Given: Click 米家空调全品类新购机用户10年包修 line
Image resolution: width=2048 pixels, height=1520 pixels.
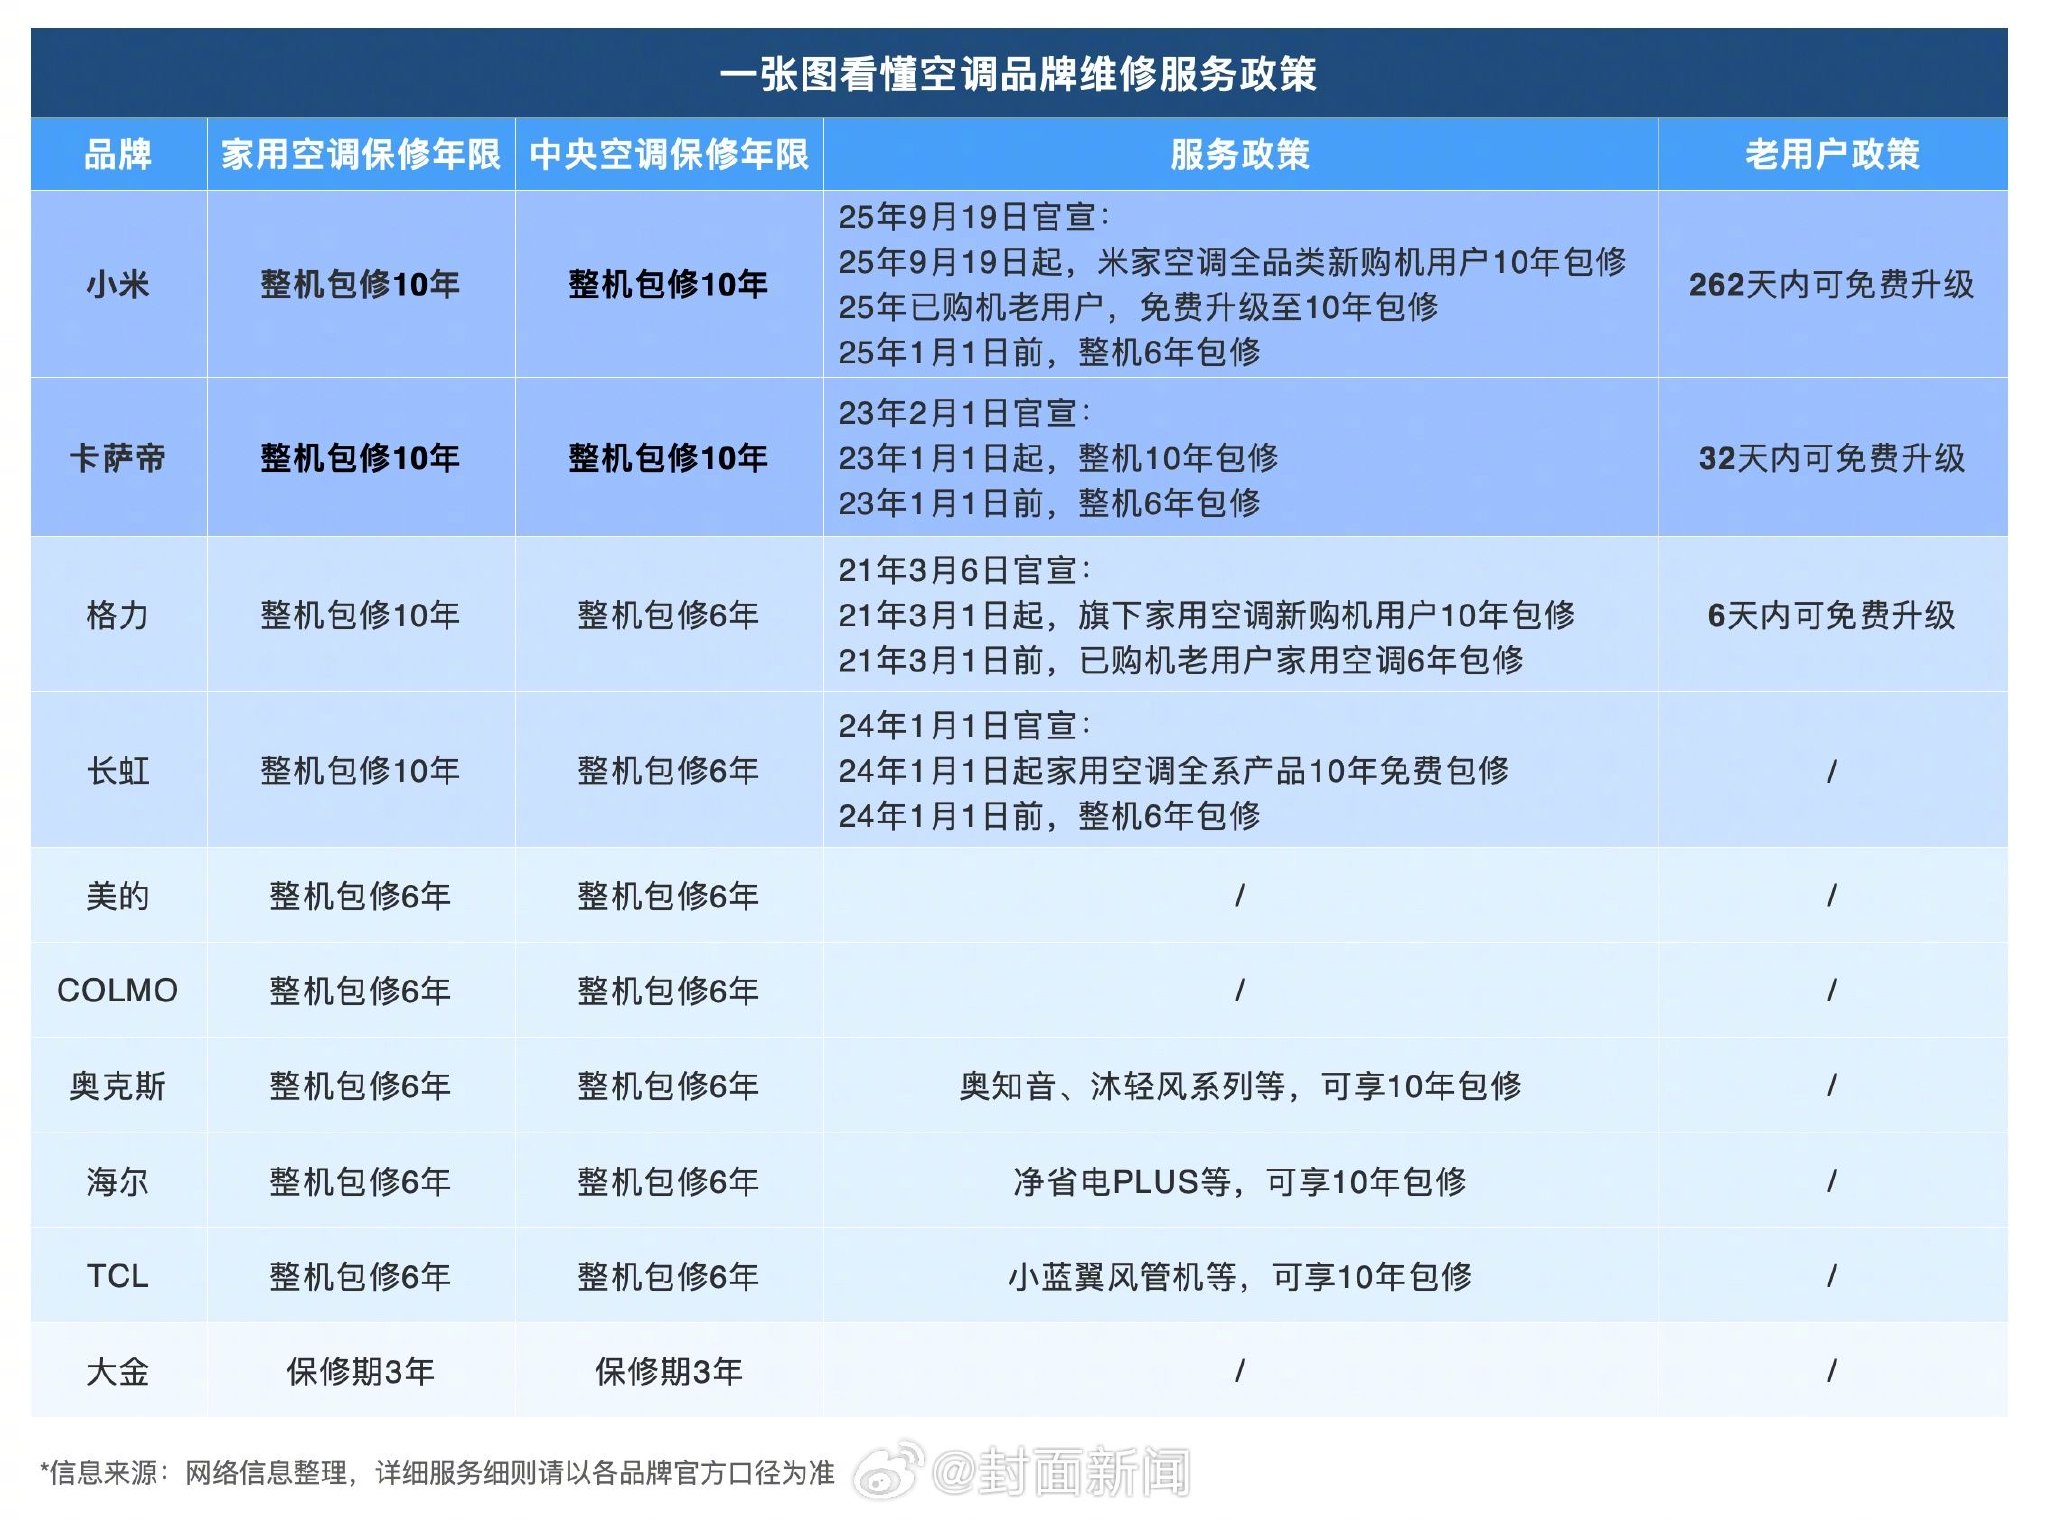Looking at the screenshot, I should click(x=1232, y=261).
